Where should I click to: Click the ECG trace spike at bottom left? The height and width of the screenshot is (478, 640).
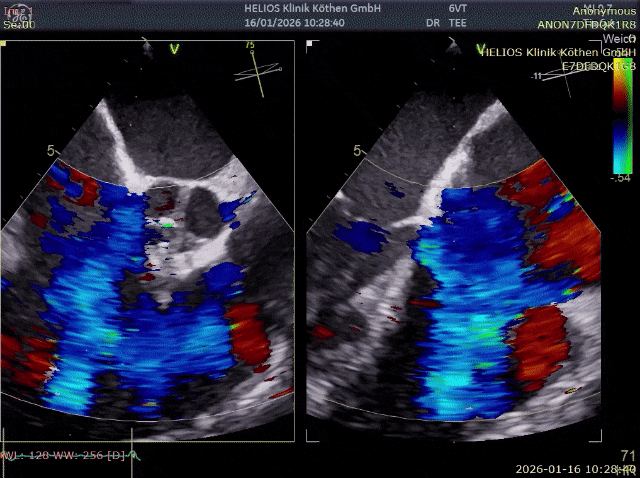(x=133, y=454)
